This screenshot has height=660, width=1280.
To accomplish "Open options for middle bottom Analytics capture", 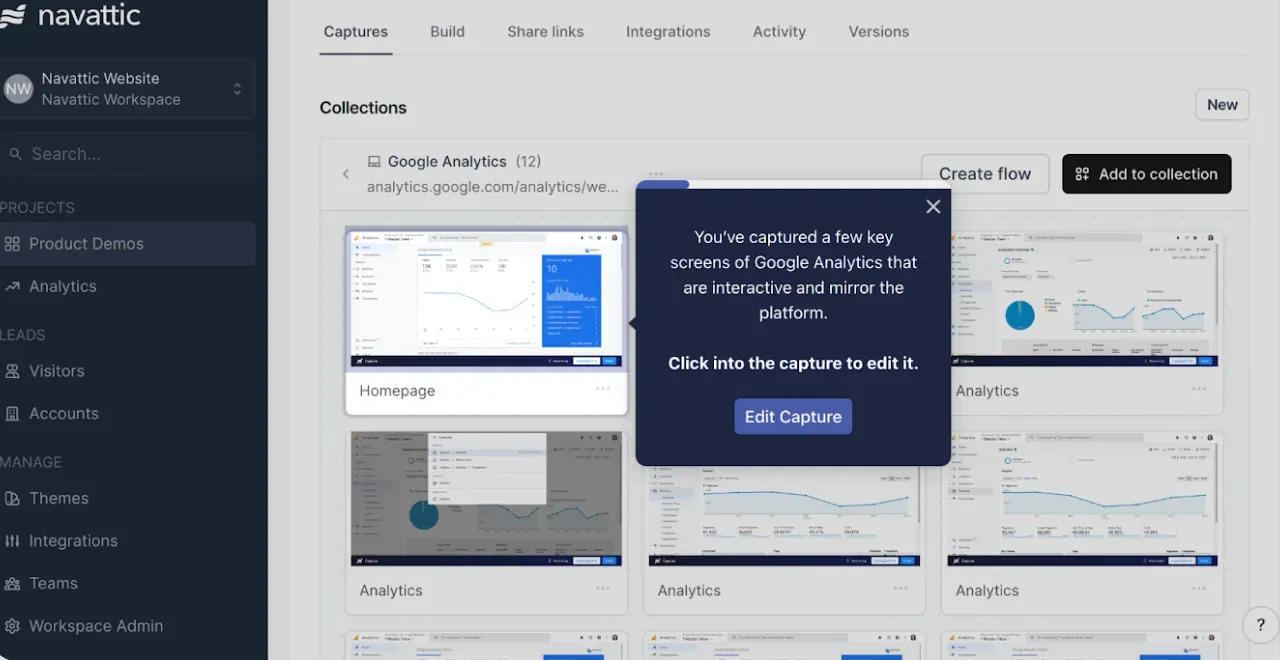I will (901, 589).
